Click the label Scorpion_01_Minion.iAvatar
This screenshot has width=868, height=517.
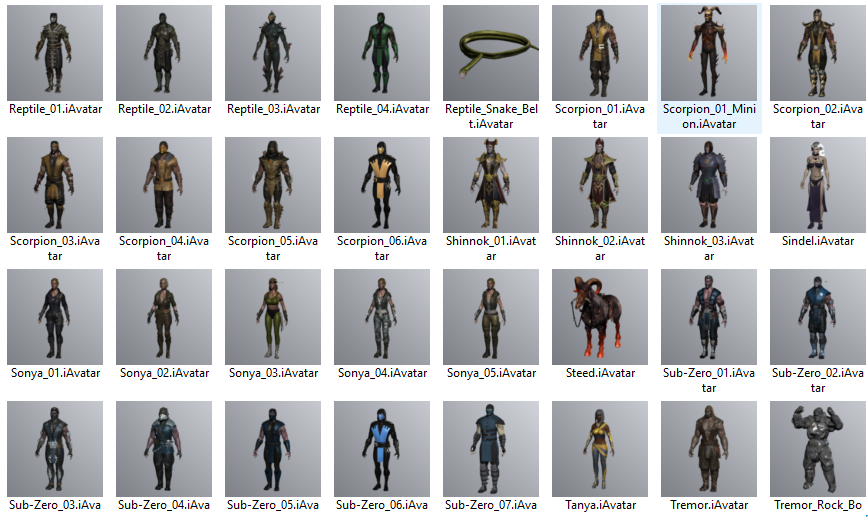(x=709, y=116)
